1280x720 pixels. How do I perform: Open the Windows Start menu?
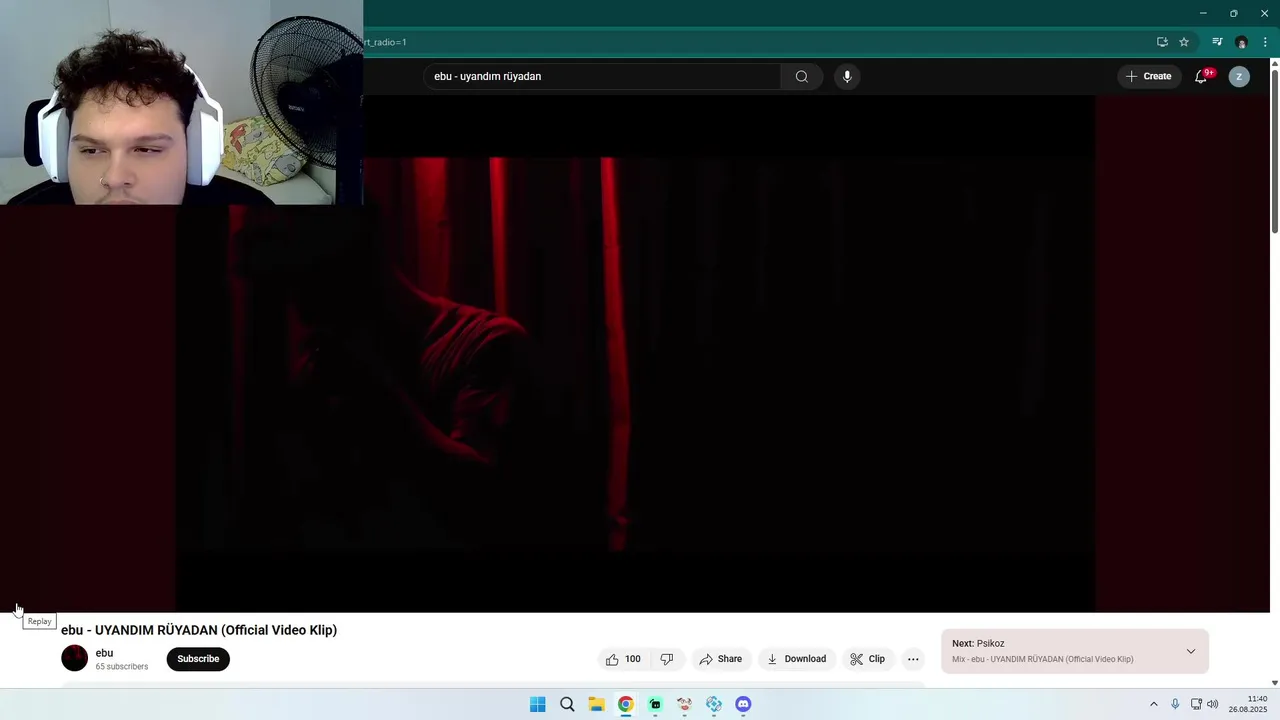pos(537,704)
